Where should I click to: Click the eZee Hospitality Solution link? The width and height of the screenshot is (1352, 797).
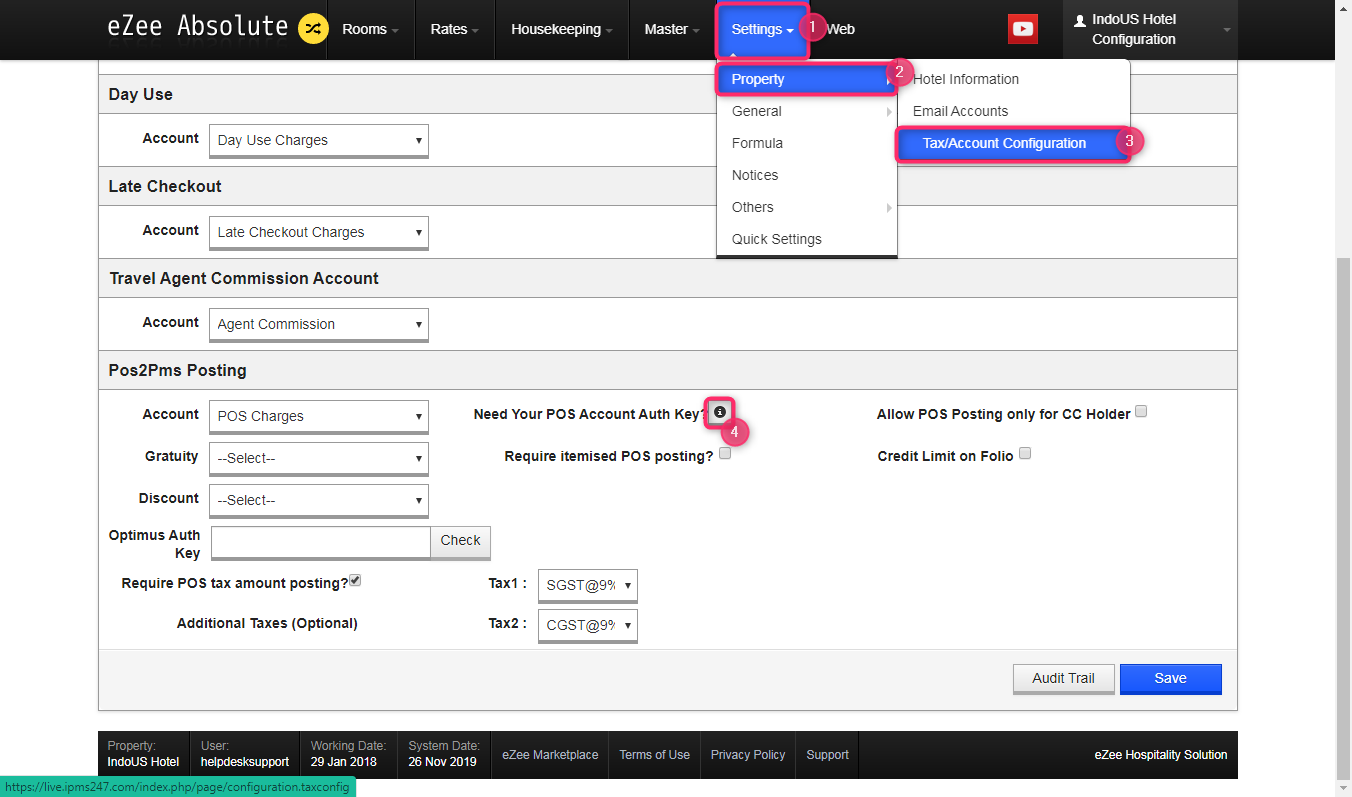(1161, 755)
